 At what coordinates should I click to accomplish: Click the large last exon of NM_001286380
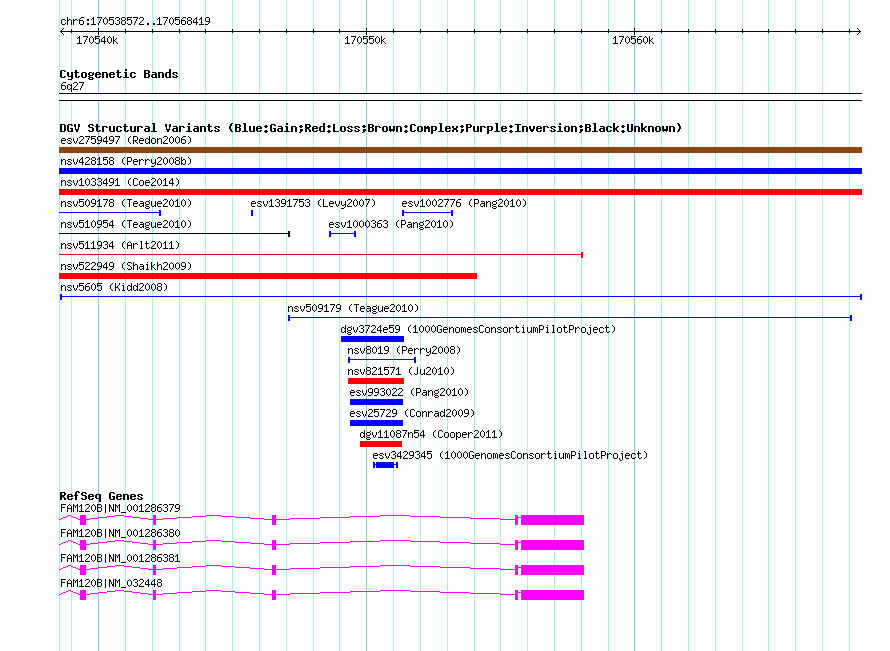tap(552, 545)
